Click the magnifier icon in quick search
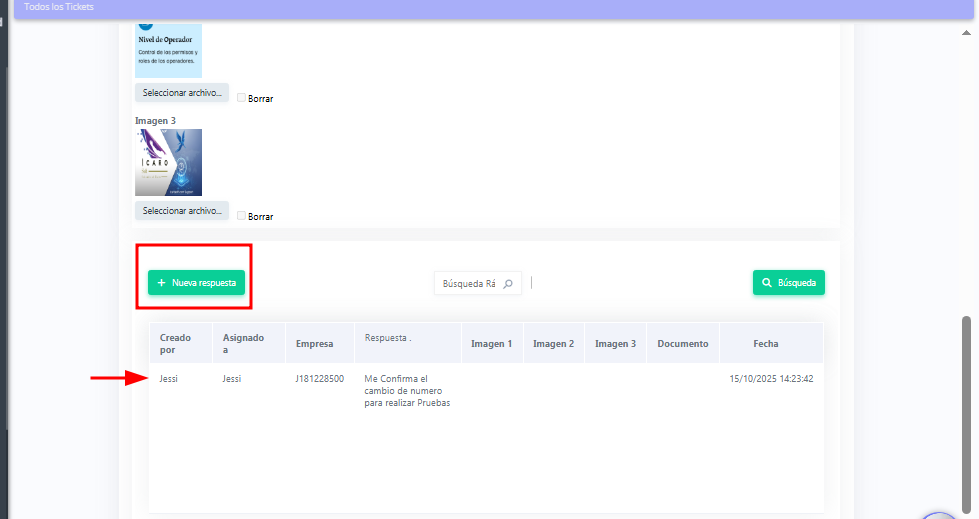The width and height of the screenshot is (979, 519). [x=508, y=284]
